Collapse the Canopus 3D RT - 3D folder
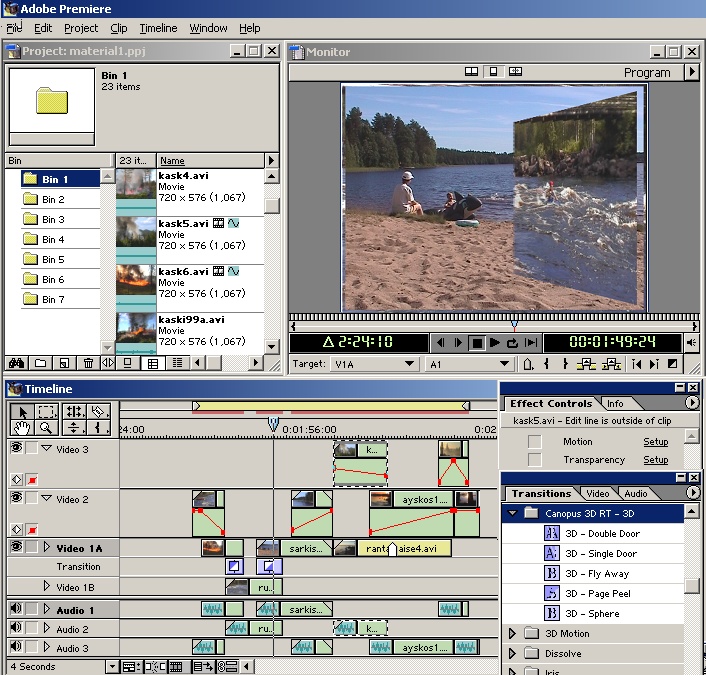This screenshot has height=675, width=706. pyautogui.click(x=512, y=513)
